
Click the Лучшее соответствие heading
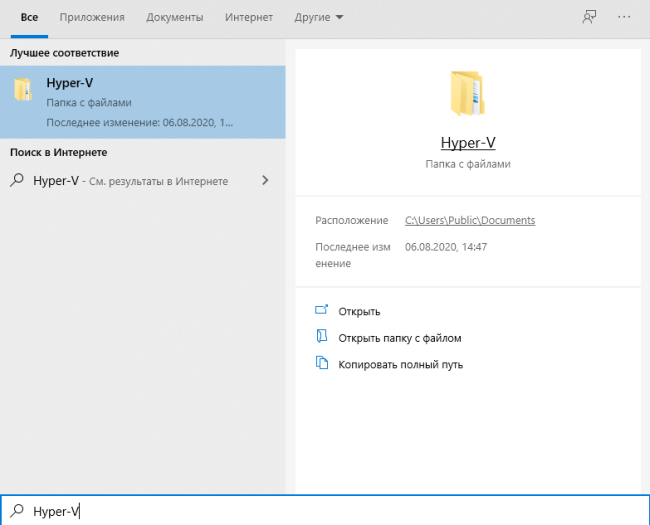point(64,53)
